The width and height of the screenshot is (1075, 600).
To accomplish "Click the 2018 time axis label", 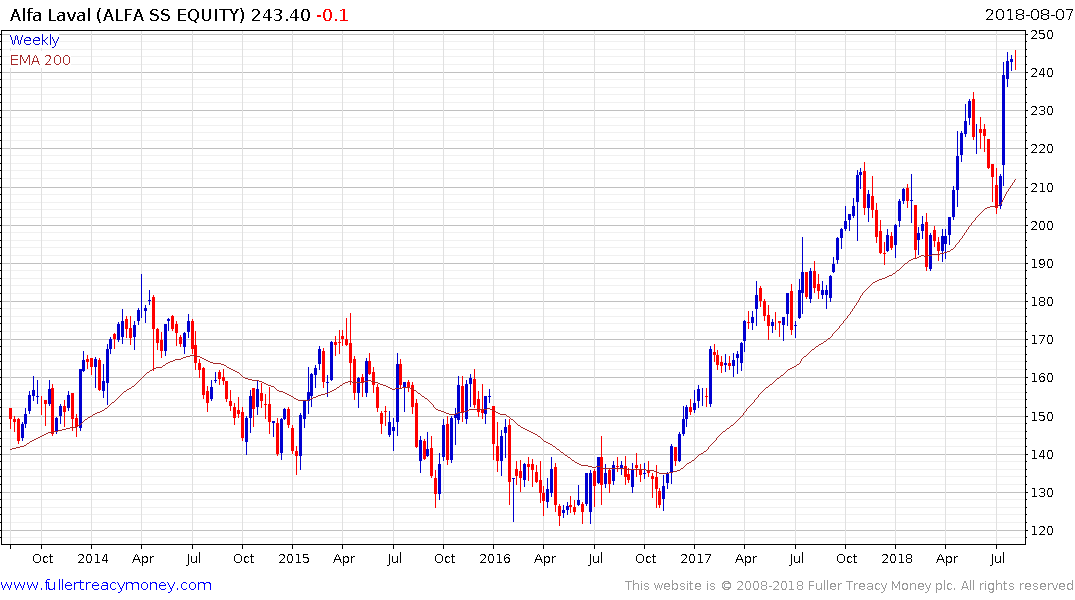I will point(897,558).
